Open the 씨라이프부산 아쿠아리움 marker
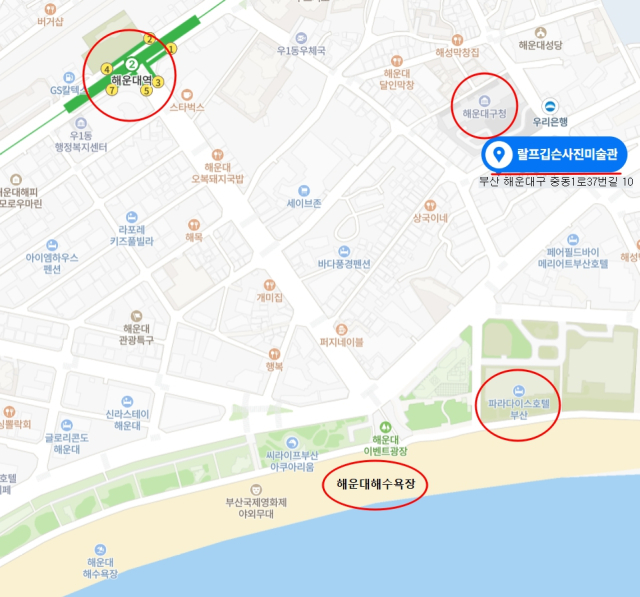Screen dimensions: 640x597 (x=292, y=443)
